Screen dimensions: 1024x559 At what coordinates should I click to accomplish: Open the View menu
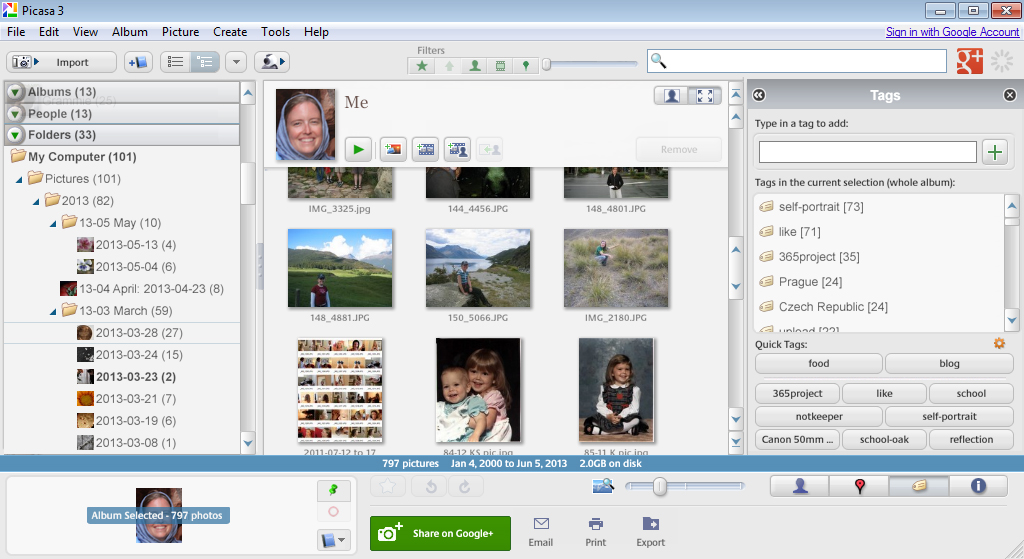click(85, 31)
